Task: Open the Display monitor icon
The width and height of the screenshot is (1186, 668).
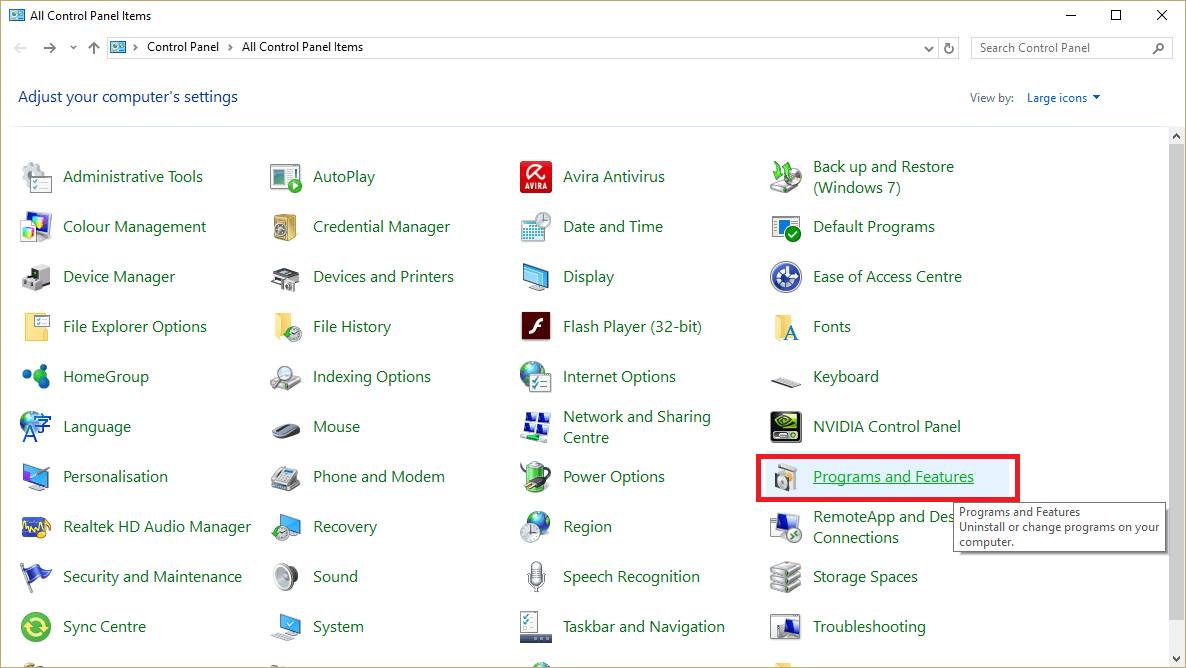Action: tap(536, 277)
